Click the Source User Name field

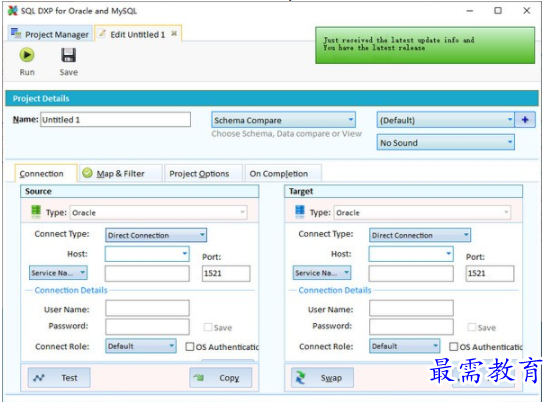coord(147,308)
